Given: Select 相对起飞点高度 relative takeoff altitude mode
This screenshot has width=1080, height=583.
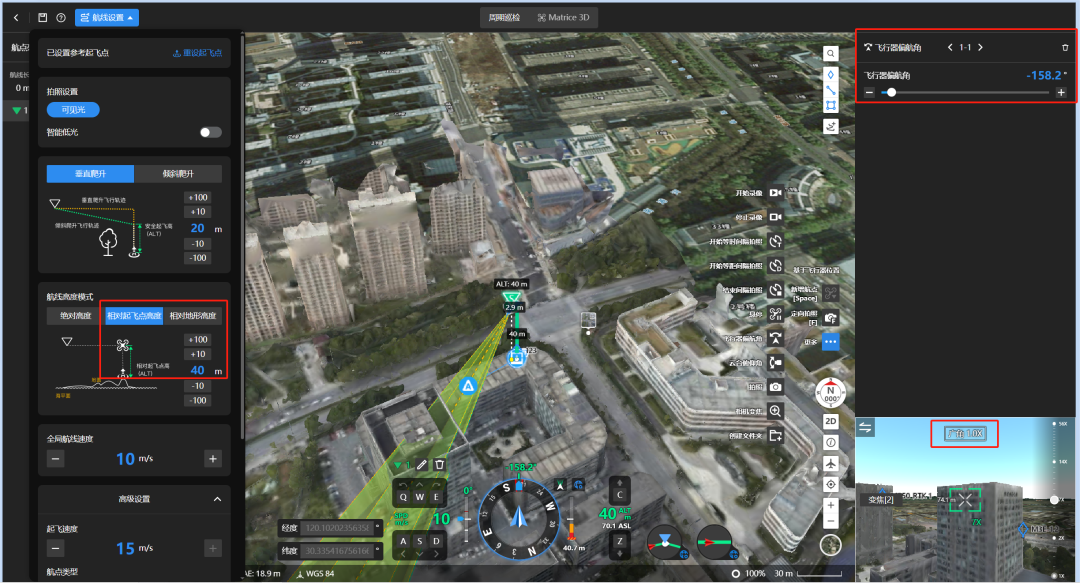Looking at the screenshot, I should pos(134,316).
